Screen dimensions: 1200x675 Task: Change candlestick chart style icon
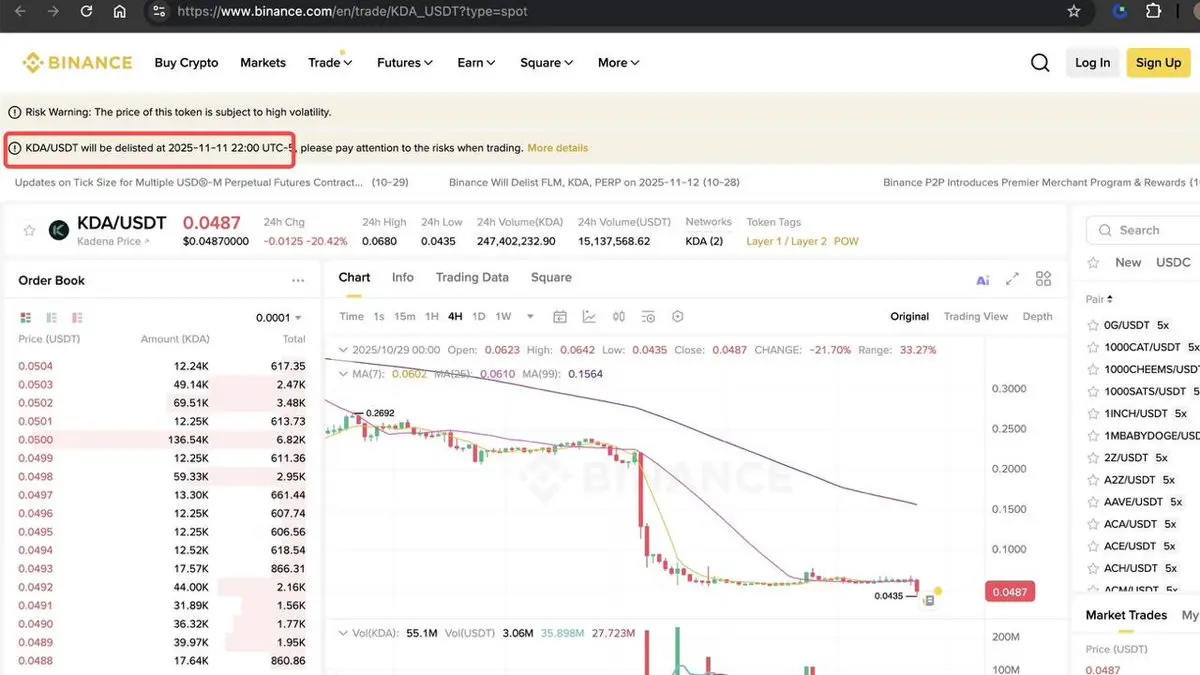point(619,317)
